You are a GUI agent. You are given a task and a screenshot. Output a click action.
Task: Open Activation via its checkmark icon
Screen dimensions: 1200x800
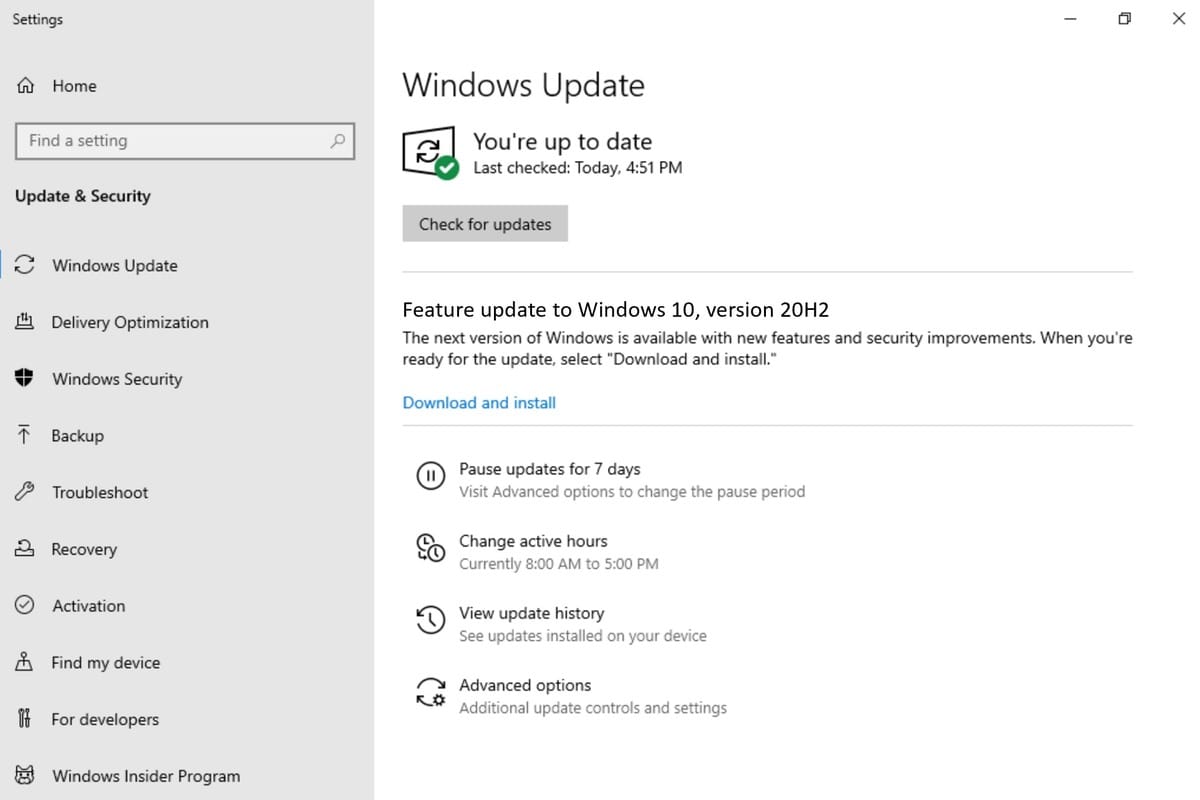click(x=25, y=605)
